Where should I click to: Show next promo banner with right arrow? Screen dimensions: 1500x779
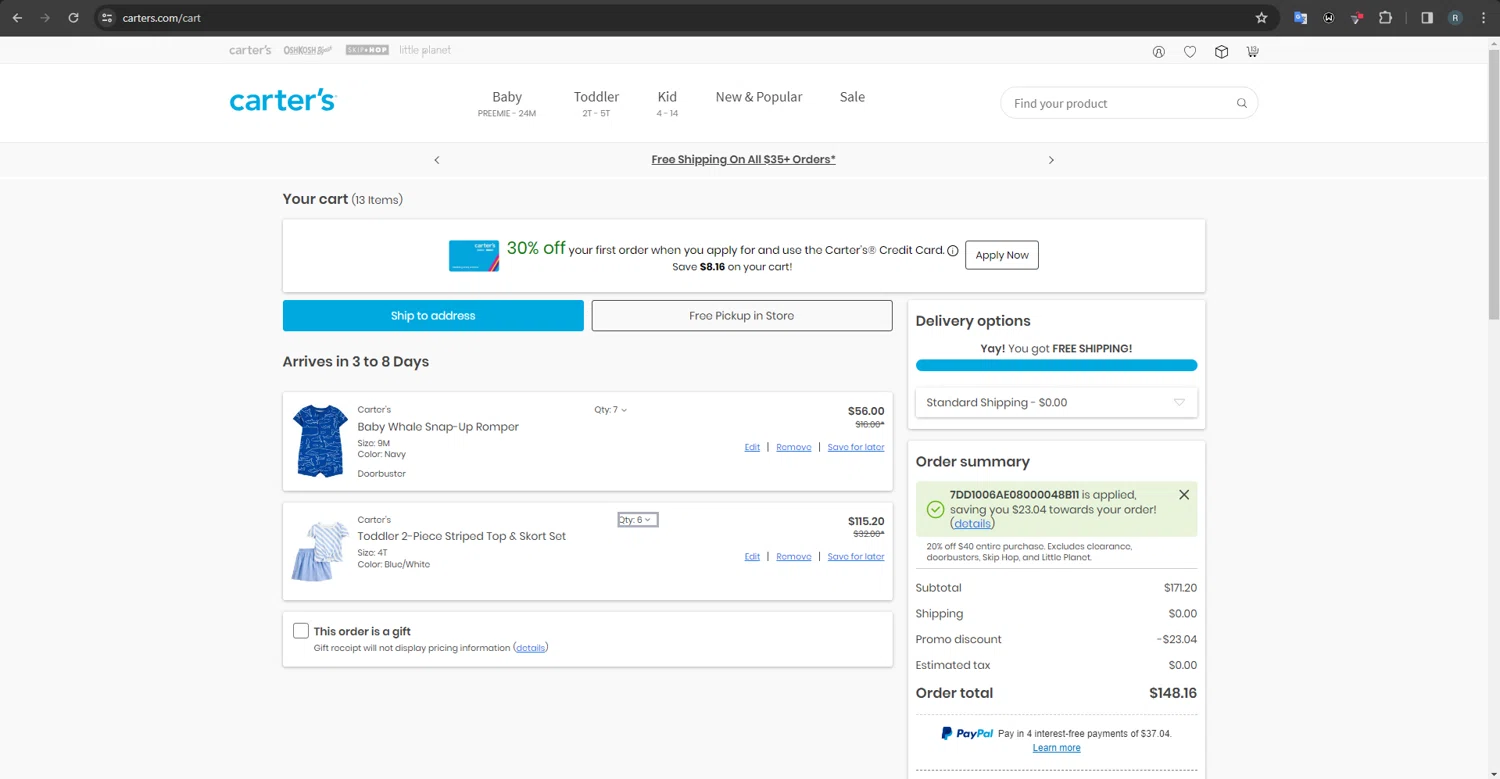(1051, 160)
